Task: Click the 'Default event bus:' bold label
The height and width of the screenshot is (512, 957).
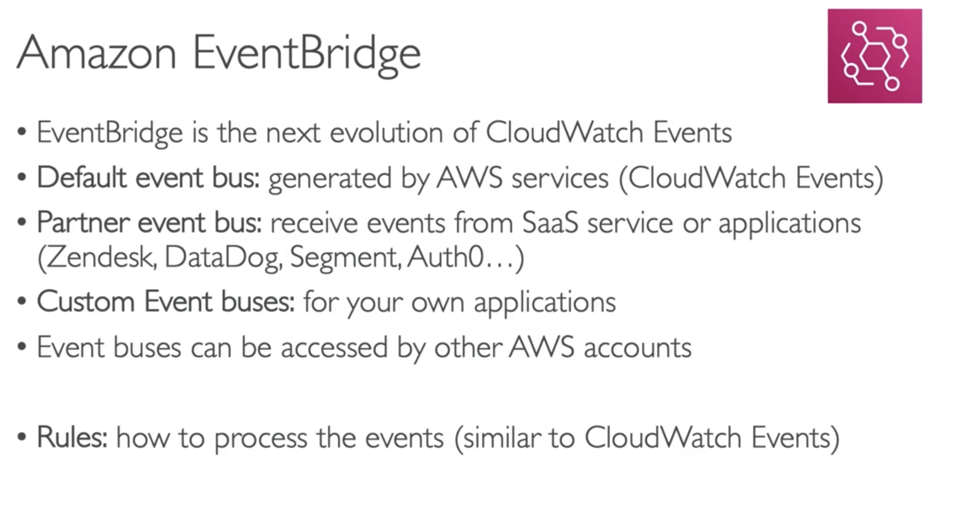Action: pyautogui.click(x=148, y=178)
